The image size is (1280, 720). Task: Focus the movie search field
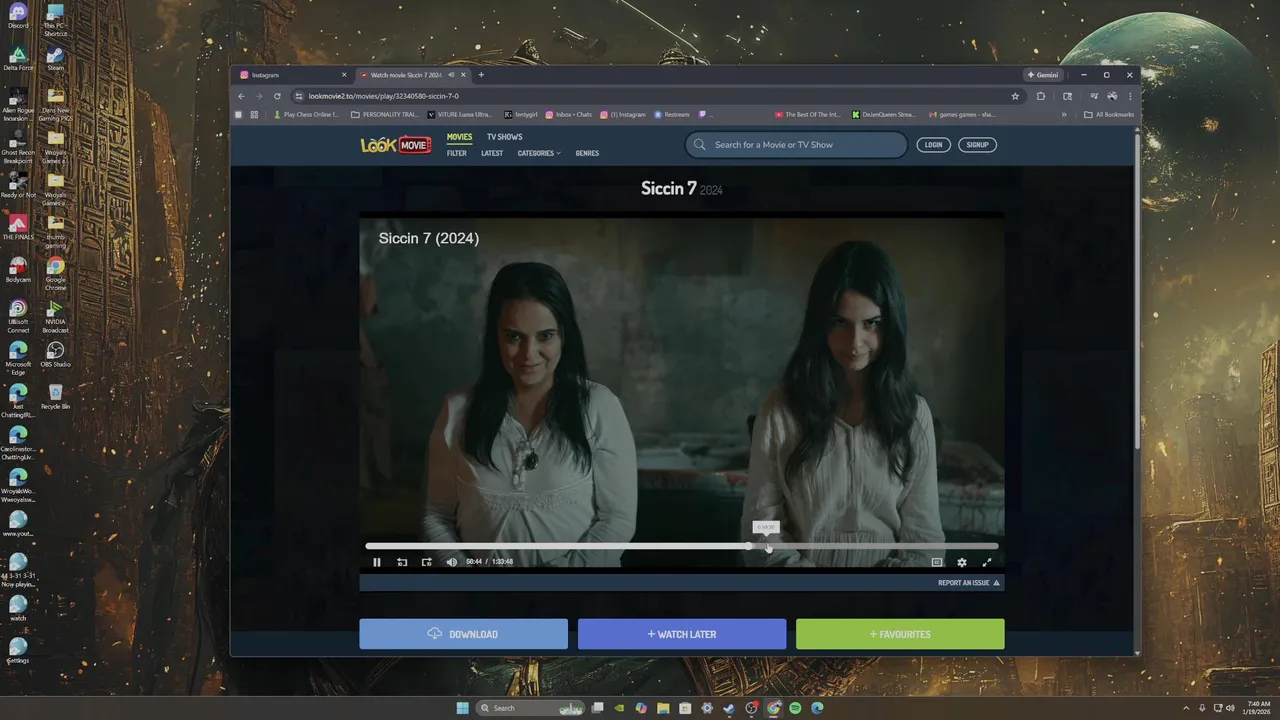pyautogui.click(x=796, y=145)
